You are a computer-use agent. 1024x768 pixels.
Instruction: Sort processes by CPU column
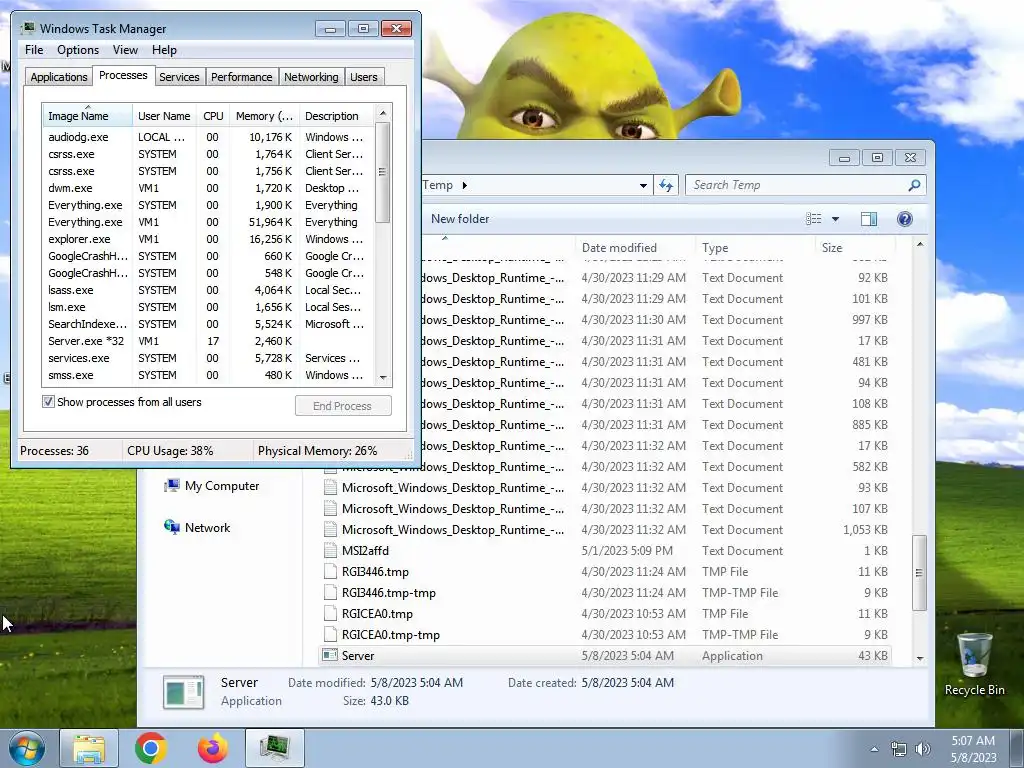213,116
